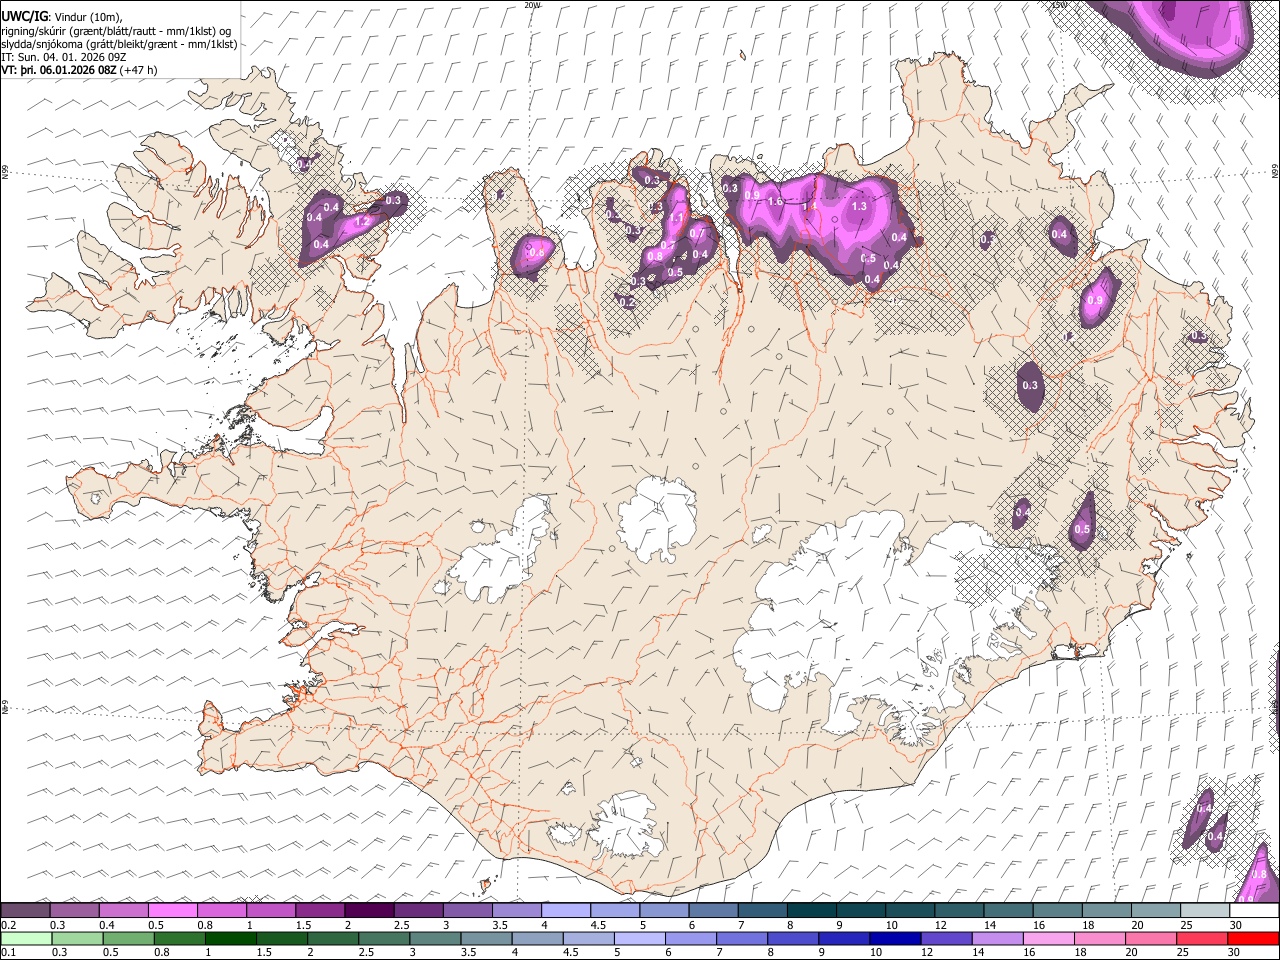The height and width of the screenshot is (960, 1280).
Task: Click the bright red 30 rain legend swatch
Action: coord(1253,938)
